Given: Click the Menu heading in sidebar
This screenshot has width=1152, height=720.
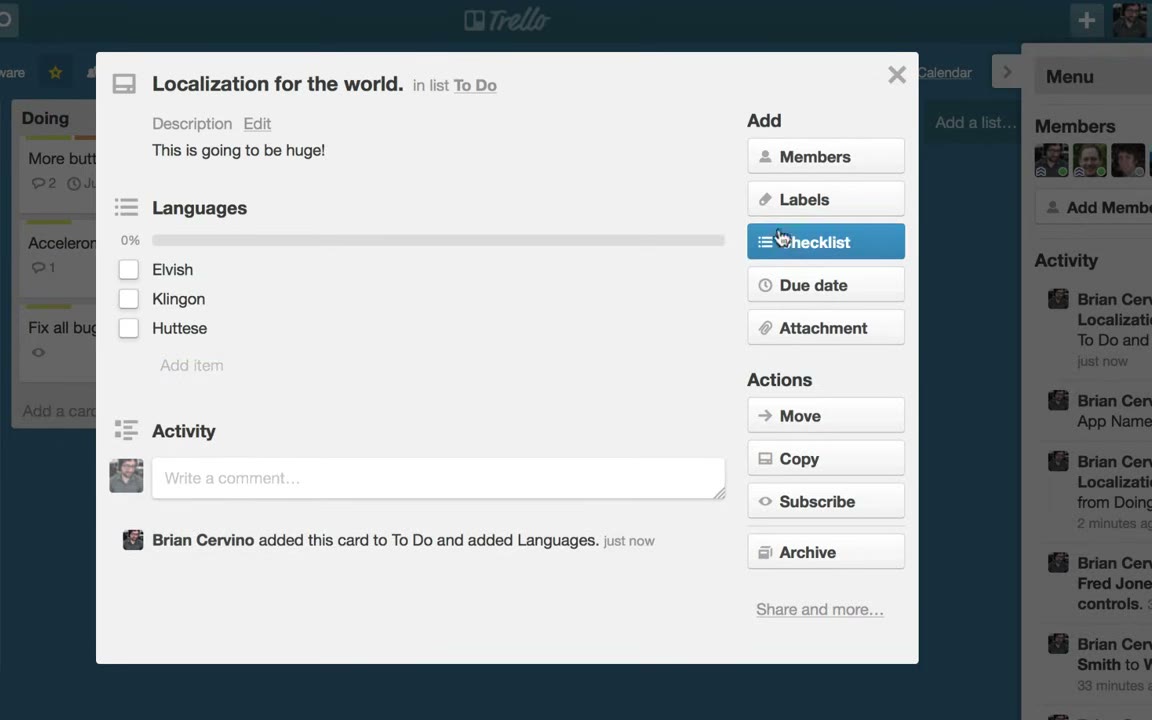Looking at the screenshot, I should click(1070, 76).
